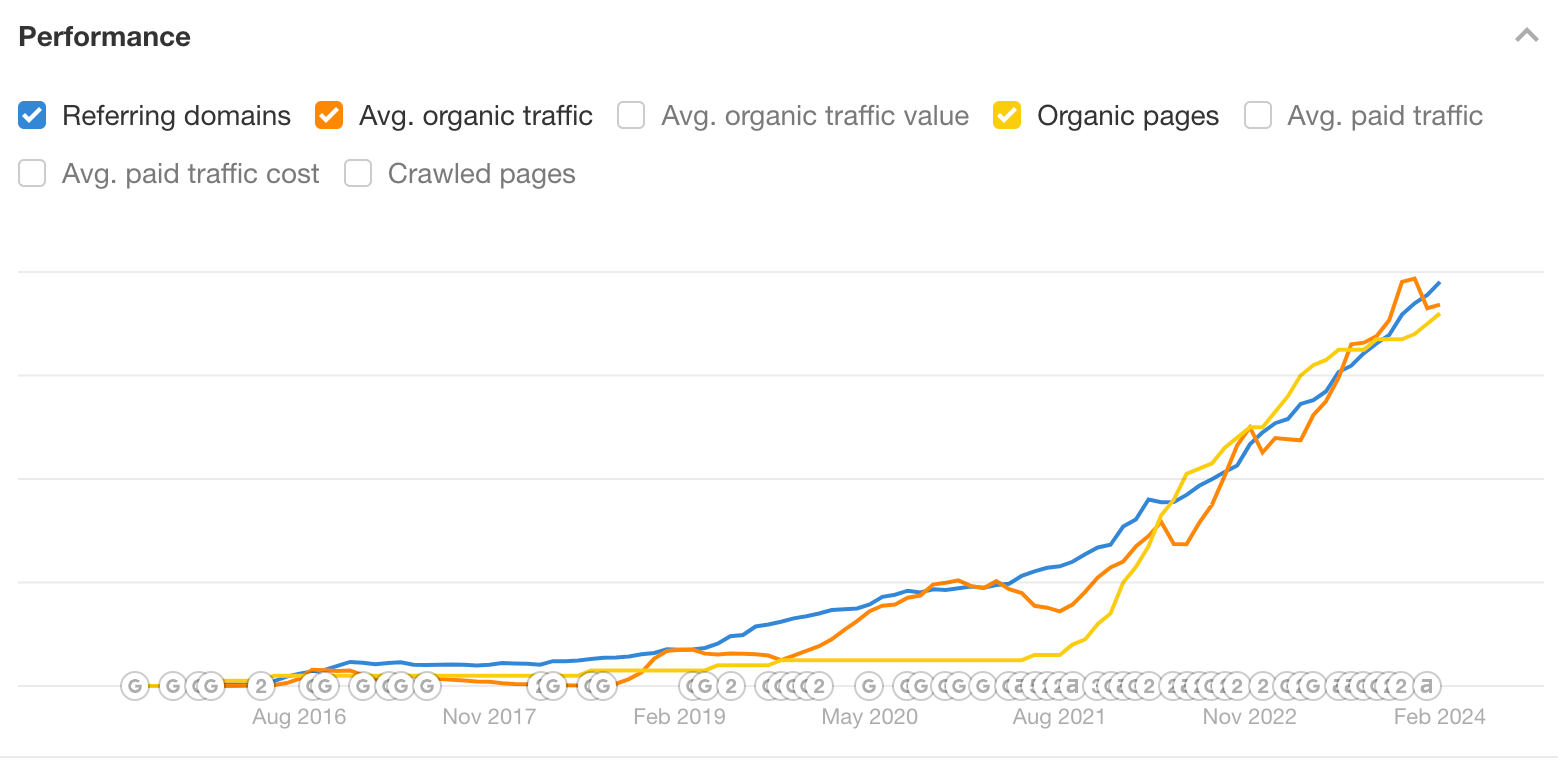1558x770 pixels.
Task: Click the orange checked Avg. organic traffic swatch
Action: pyautogui.click(x=329, y=115)
